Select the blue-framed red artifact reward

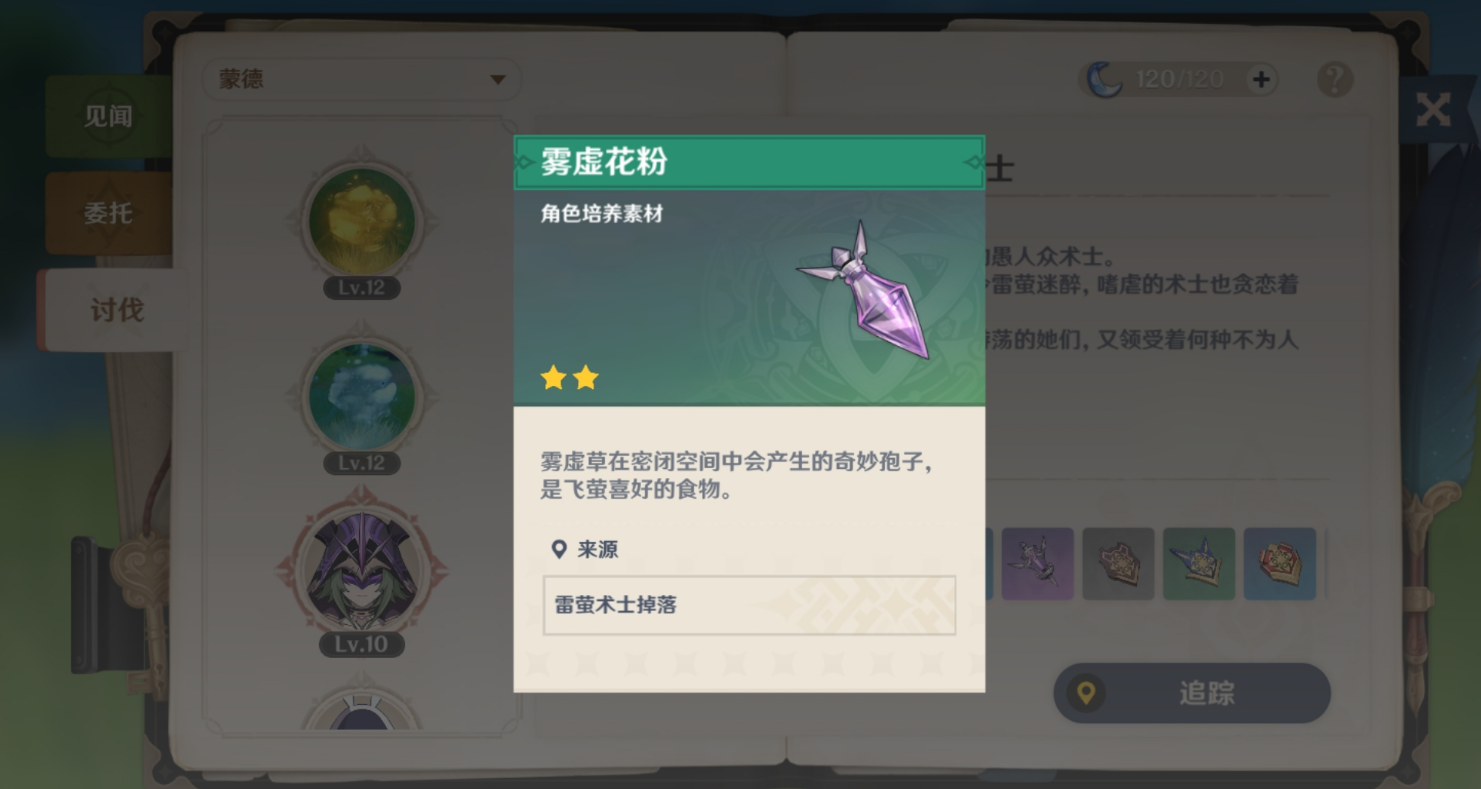coord(1280,564)
